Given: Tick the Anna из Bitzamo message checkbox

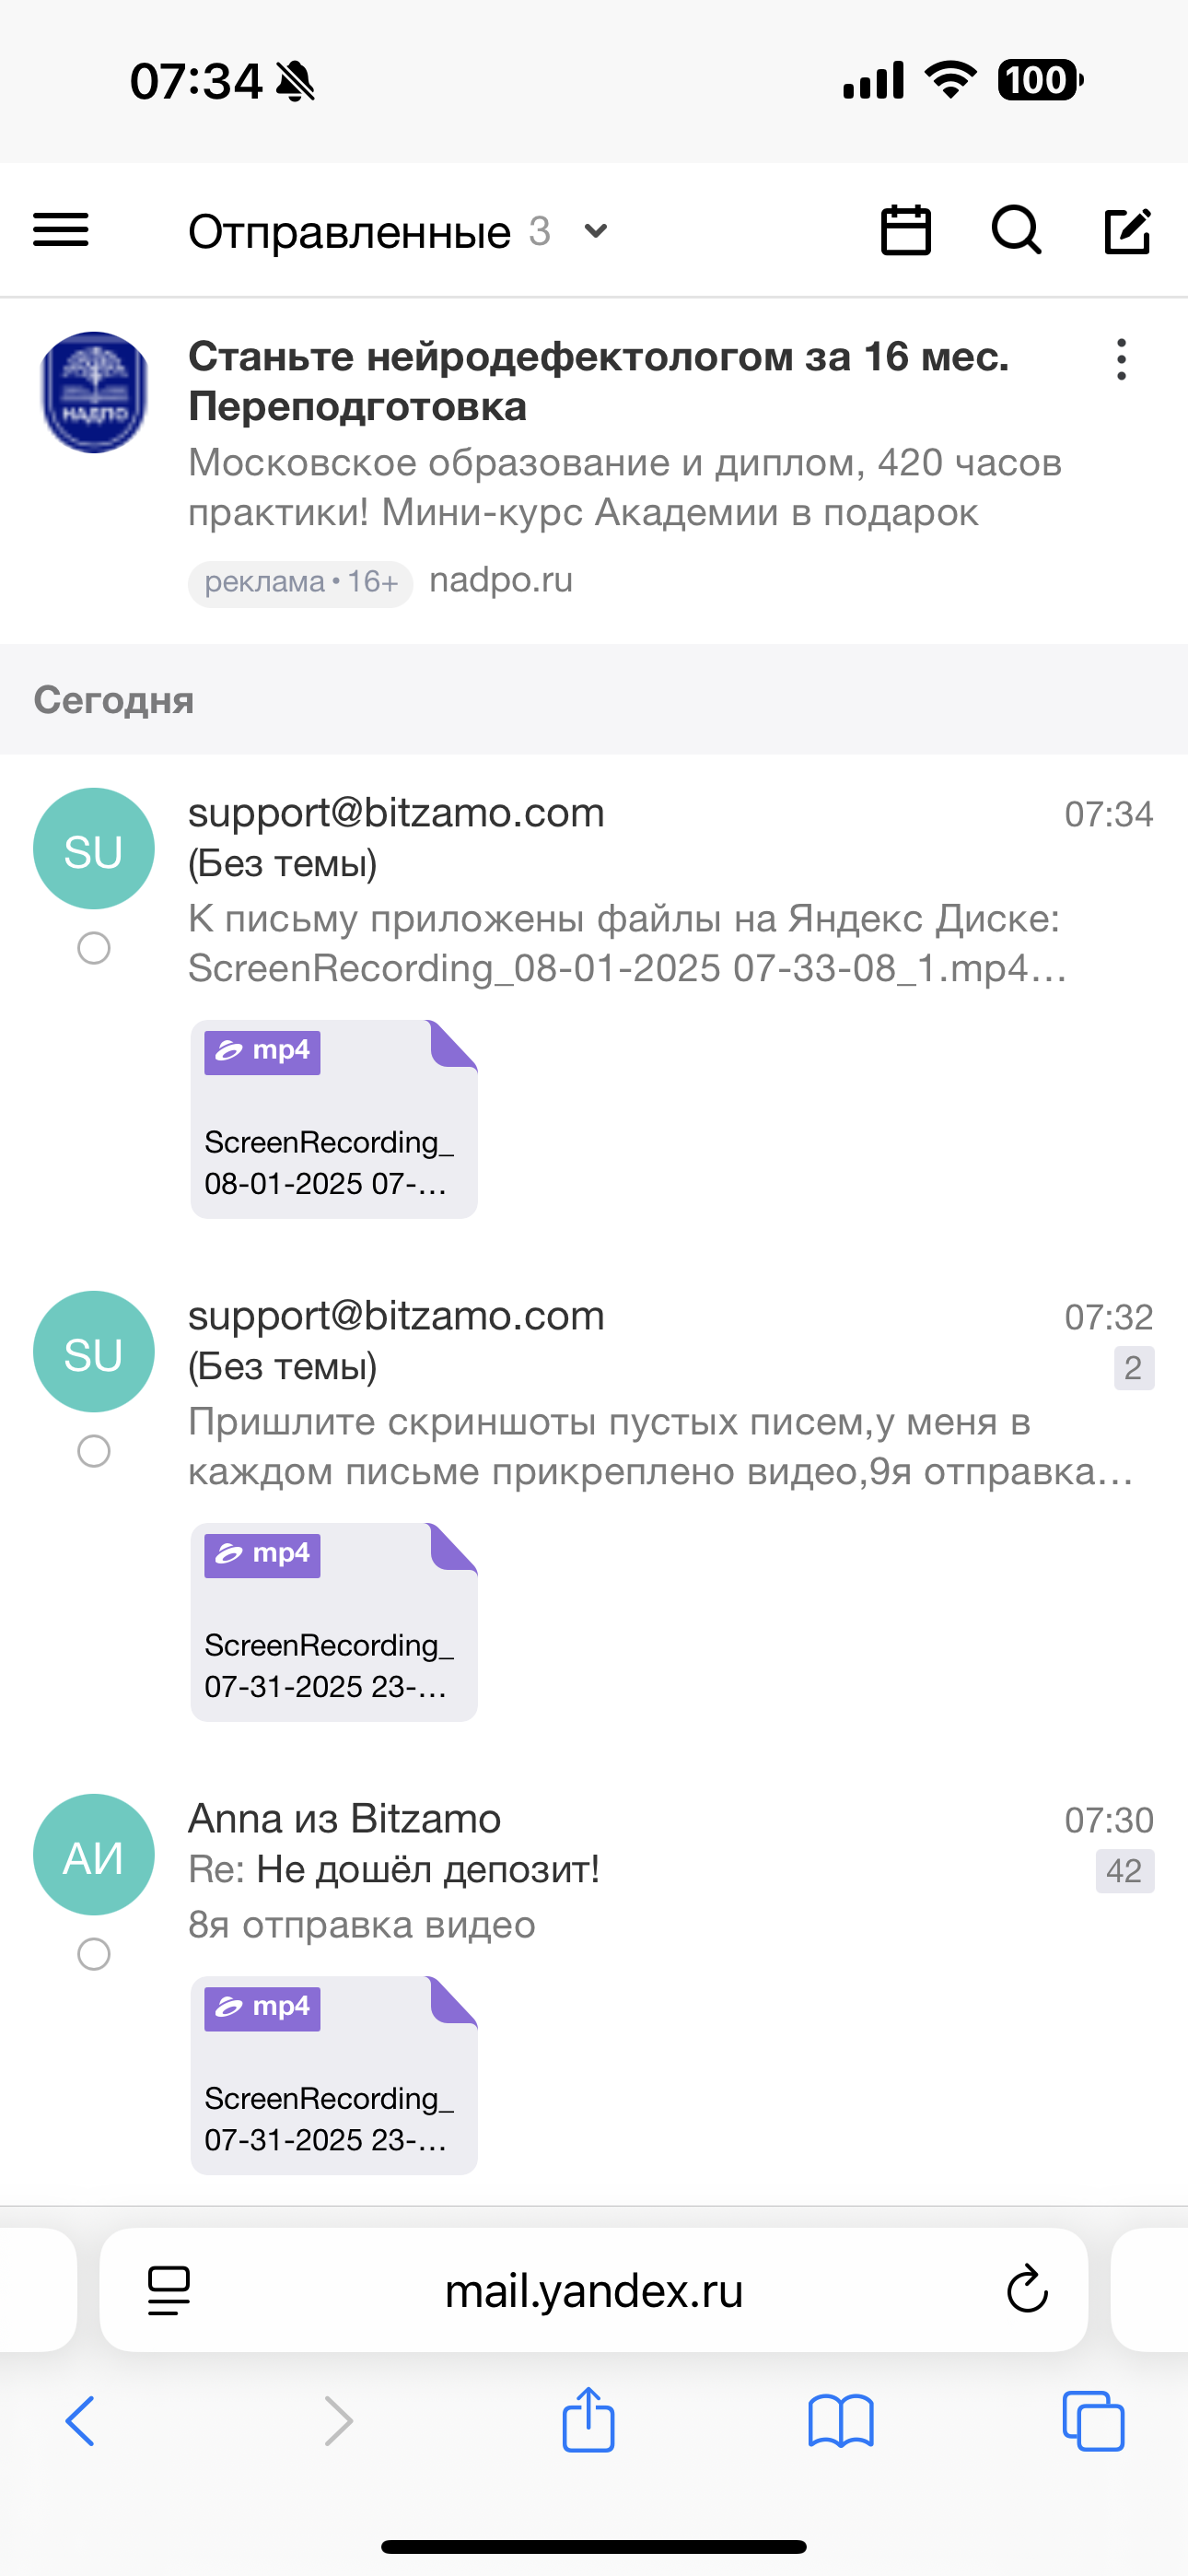Looking at the screenshot, I should pos(94,1954).
